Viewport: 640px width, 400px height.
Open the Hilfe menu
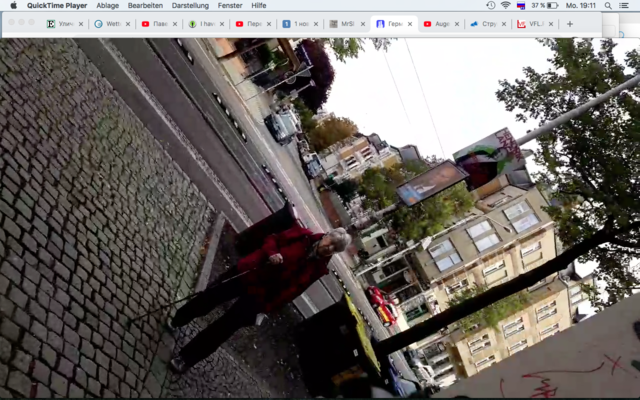coord(259,5)
